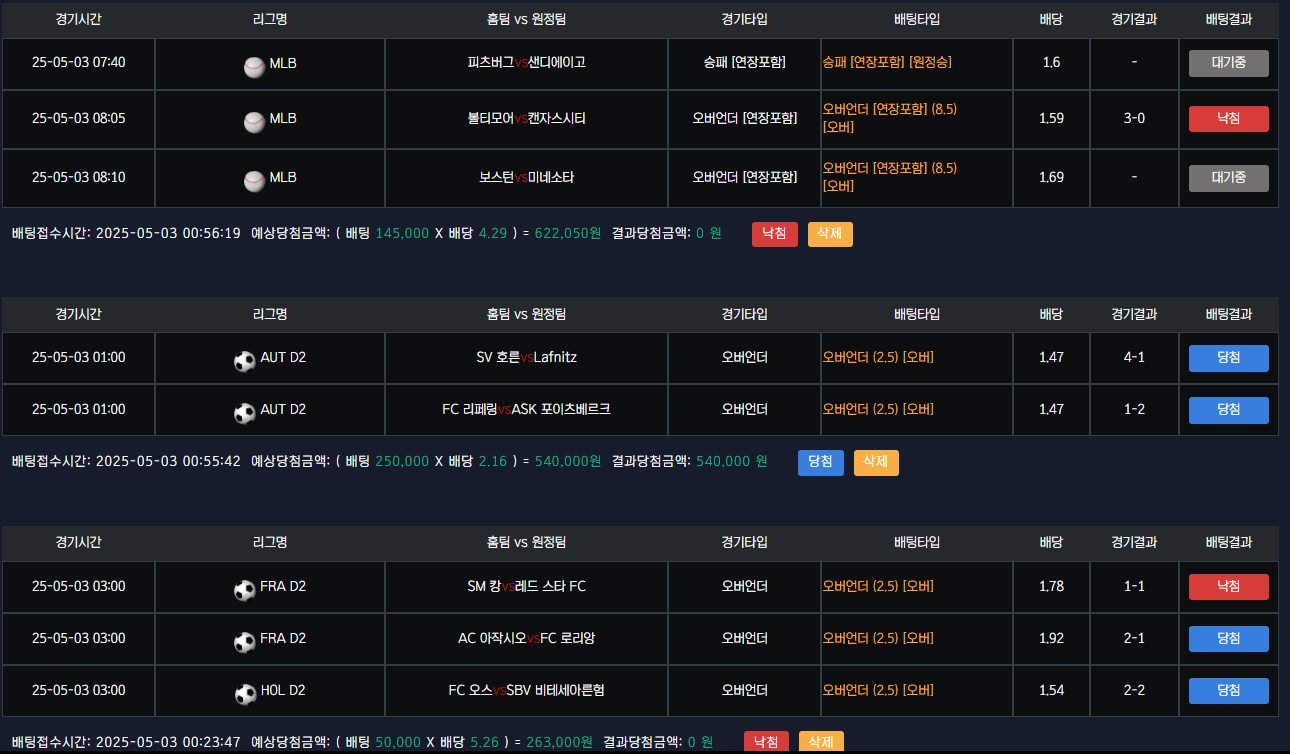
Task: Click the baseball icon in the 보스턴 vs 미네소타 row
Action: click(254, 181)
